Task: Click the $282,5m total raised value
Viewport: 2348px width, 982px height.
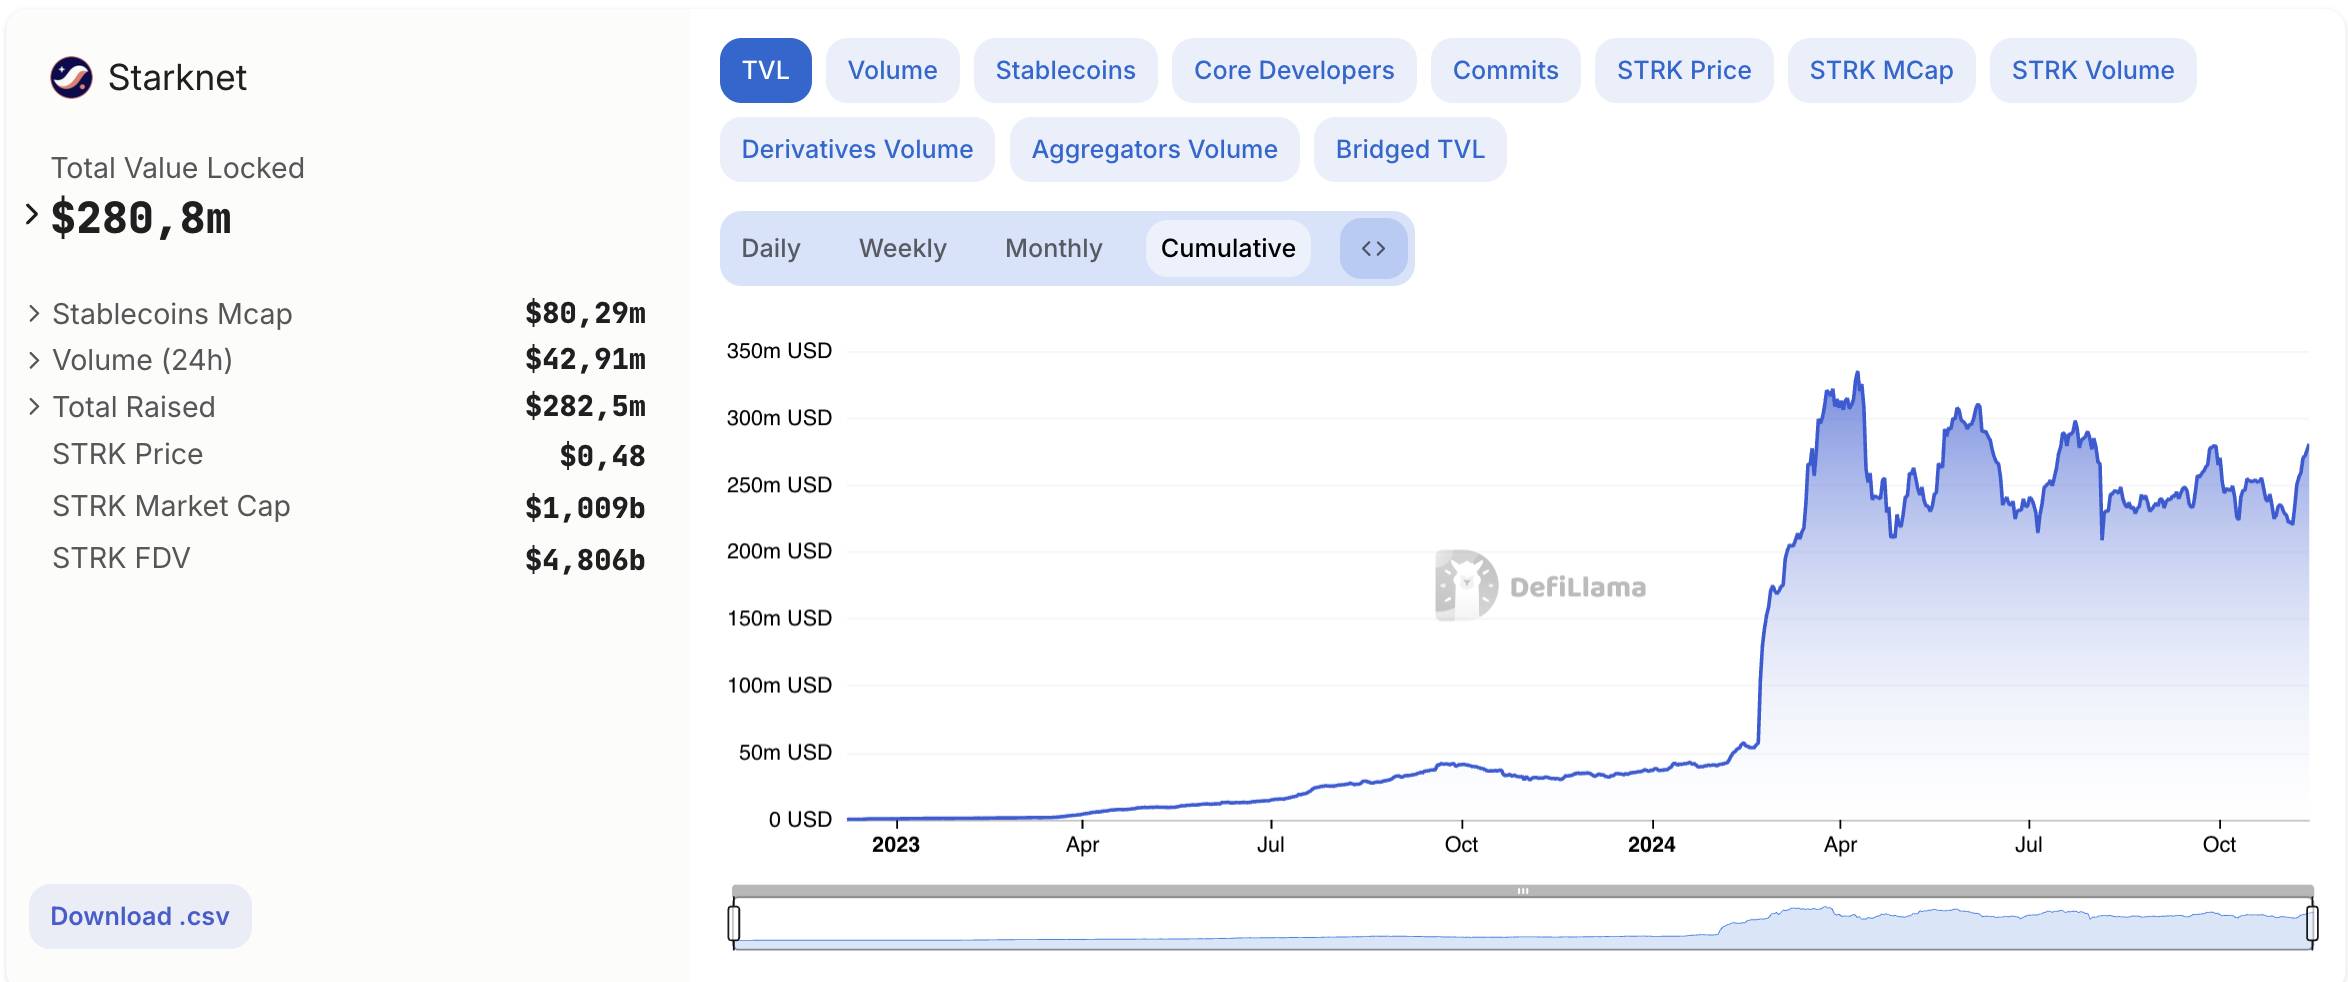Action: 585,406
